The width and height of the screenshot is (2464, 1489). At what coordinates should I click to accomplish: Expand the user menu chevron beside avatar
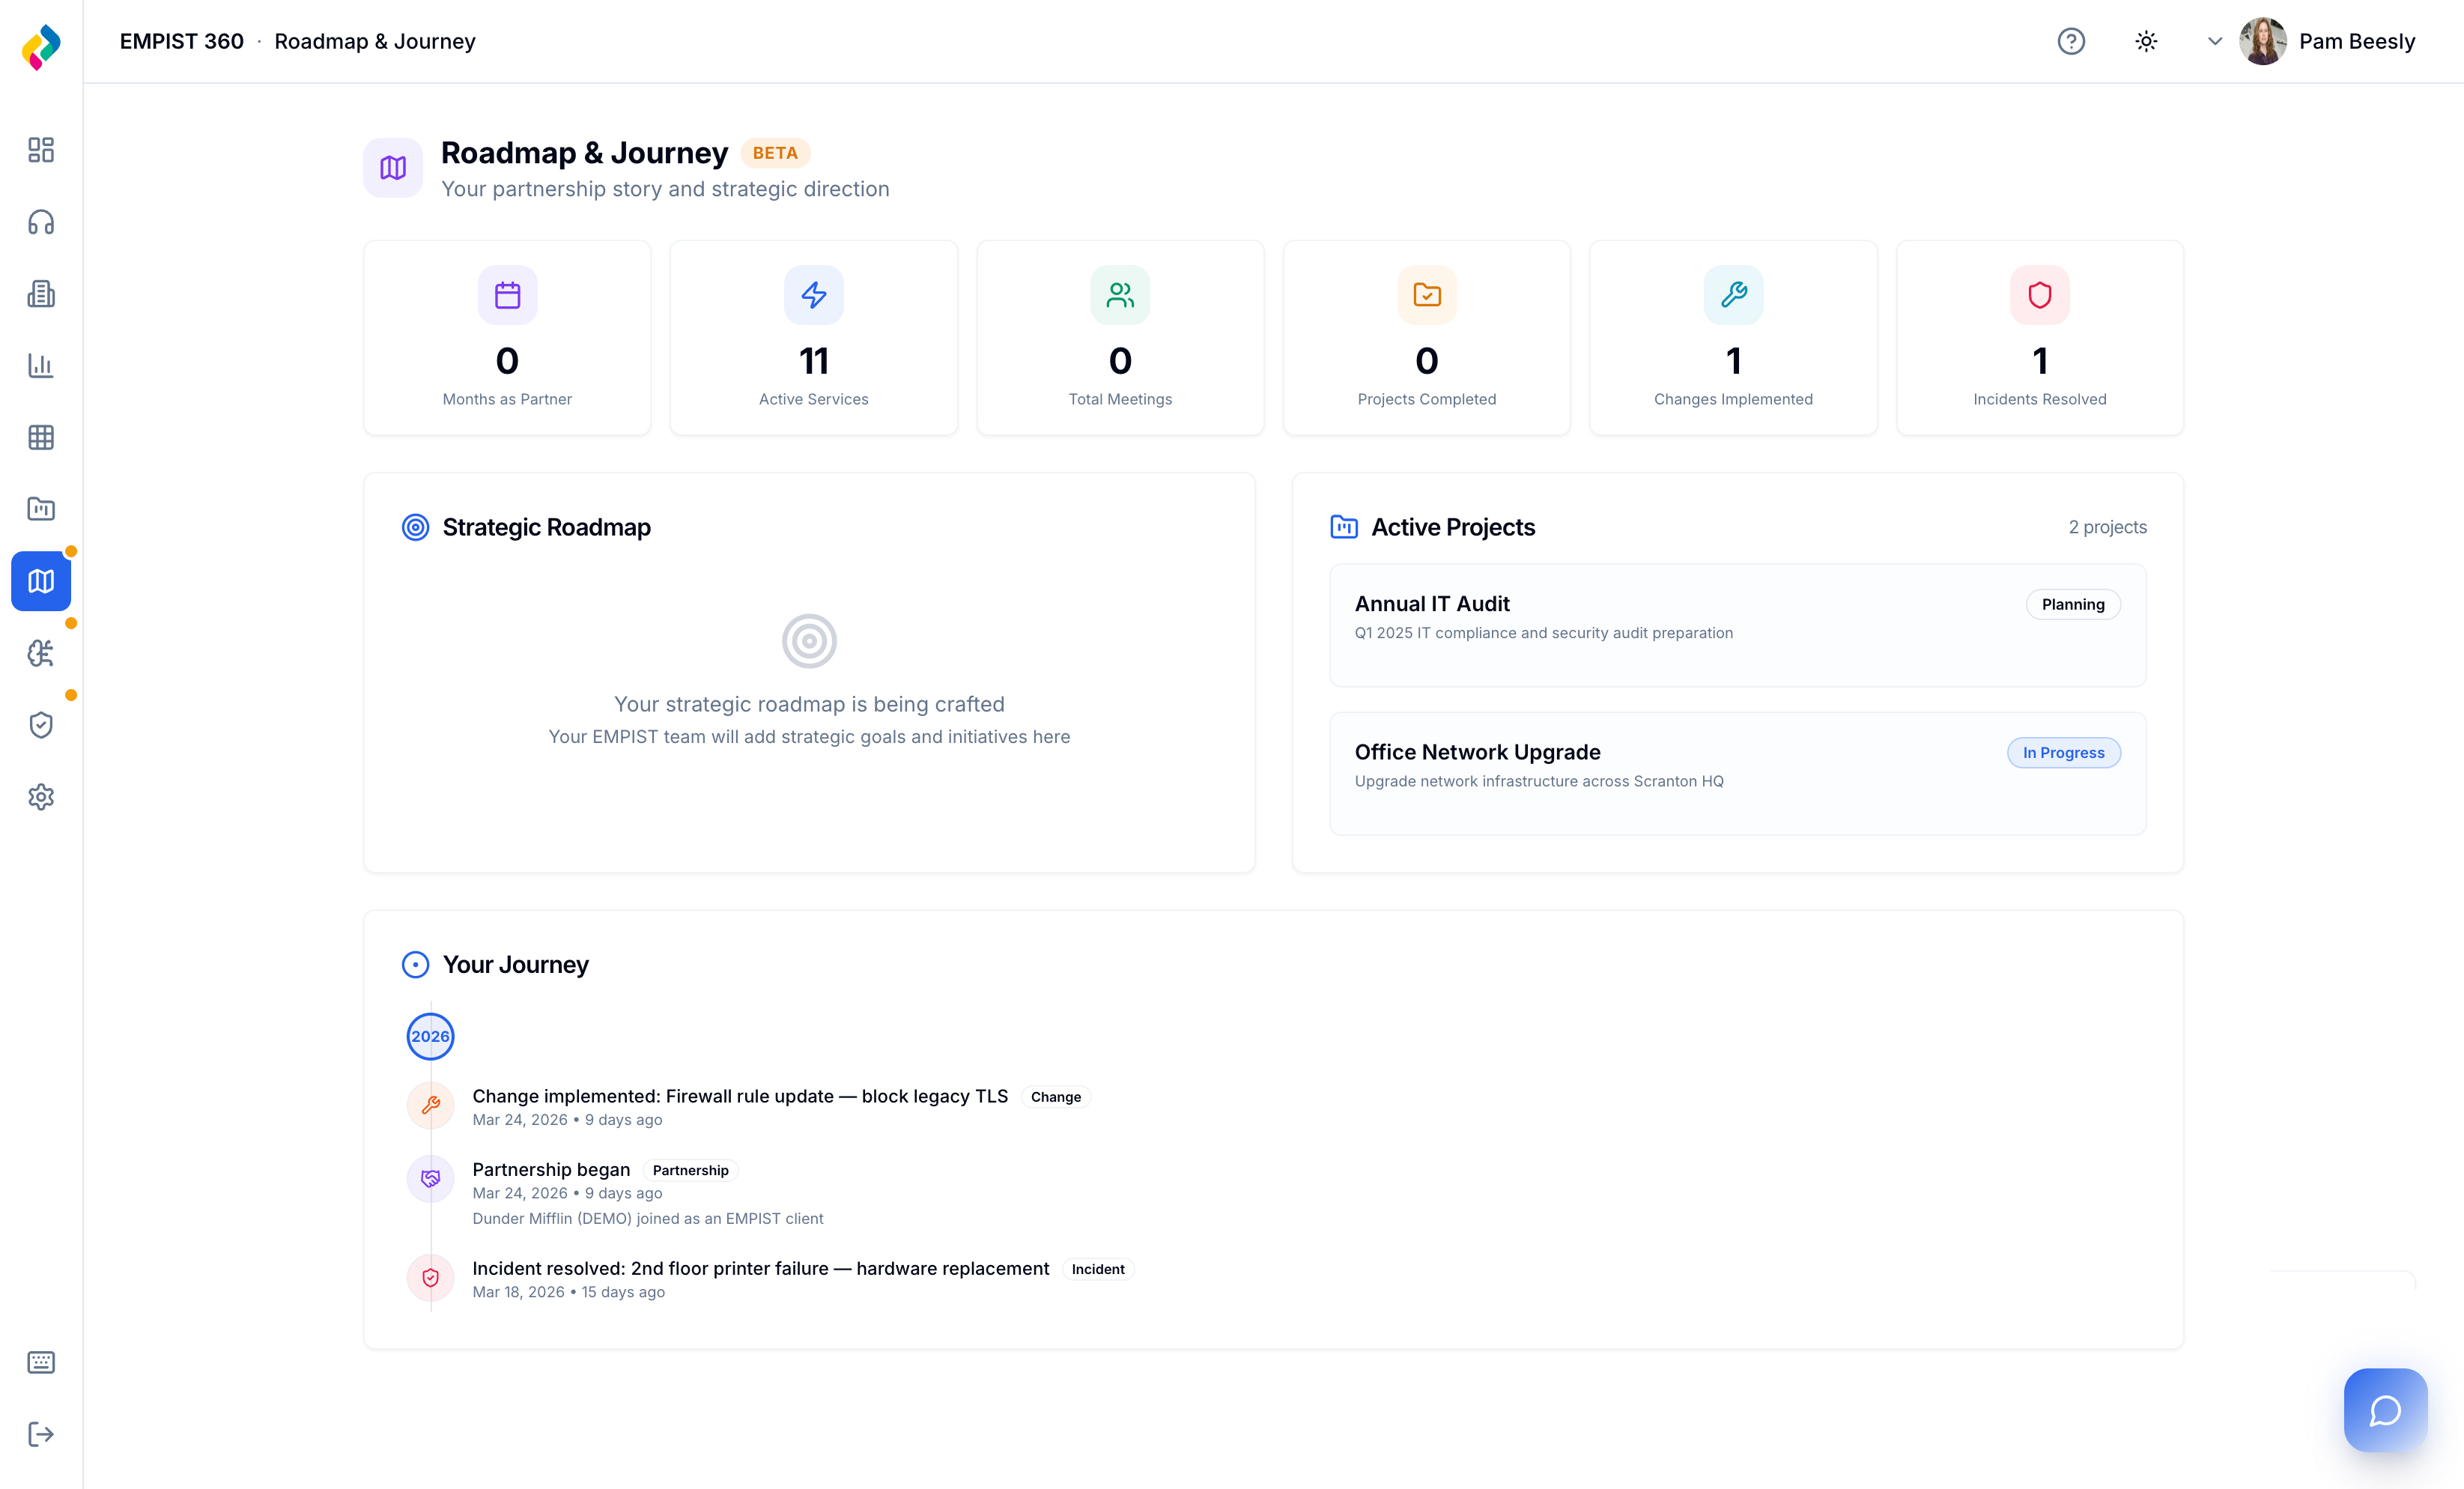point(2215,41)
